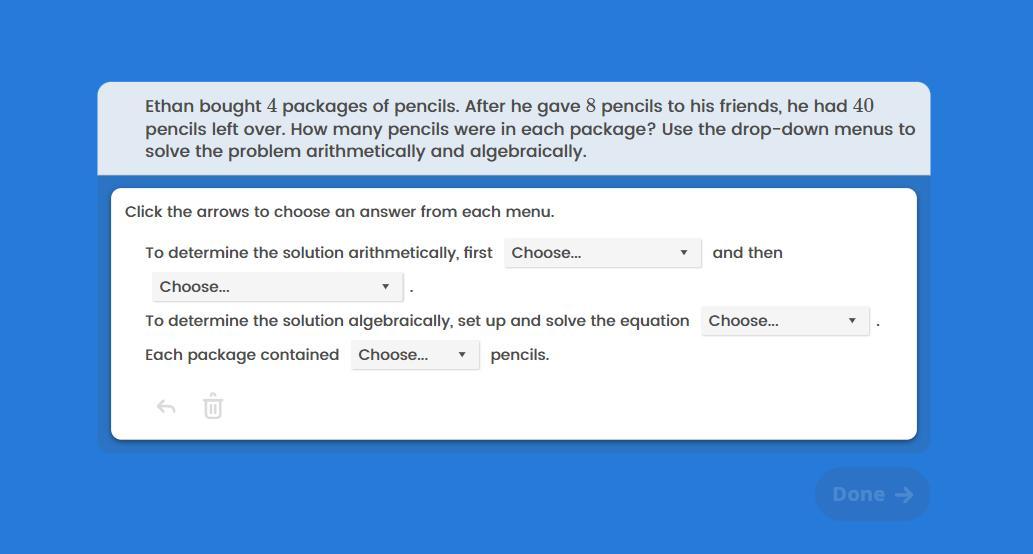Click the 'and then' text

tap(747, 253)
